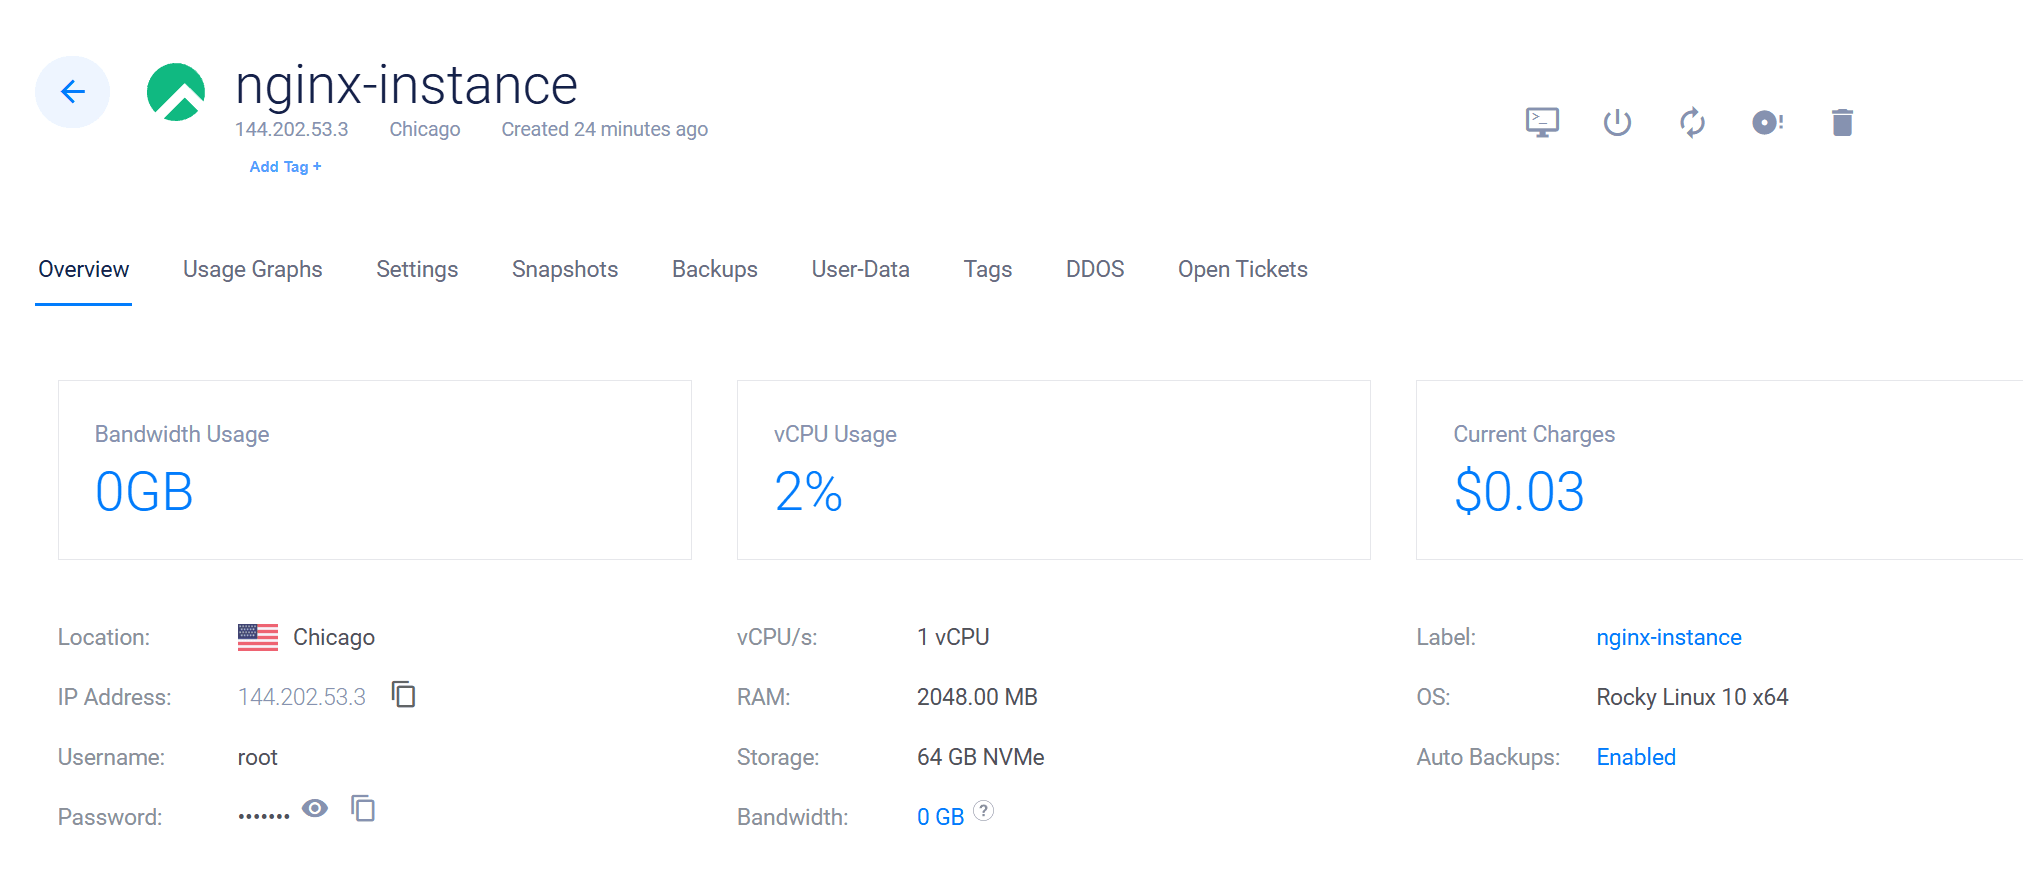Go back using the arrow button

[x=72, y=92]
